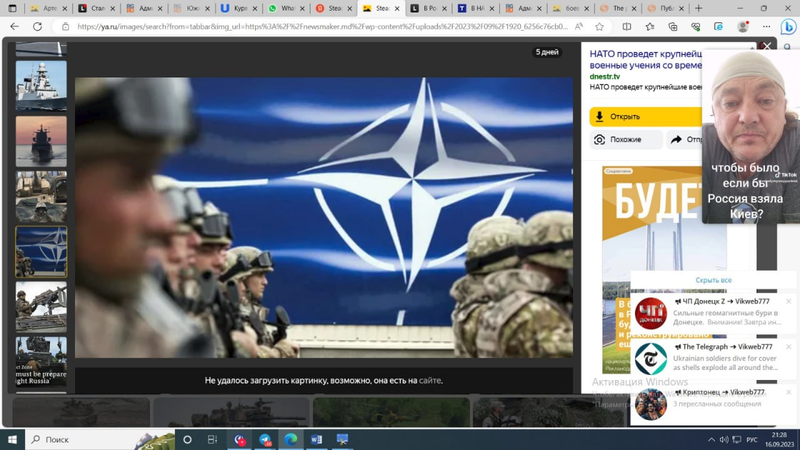Viewport: 800px width, 450px height.
Task: Select the warship thumbnail at sunset
Action: pyautogui.click(x=41, y=141)
